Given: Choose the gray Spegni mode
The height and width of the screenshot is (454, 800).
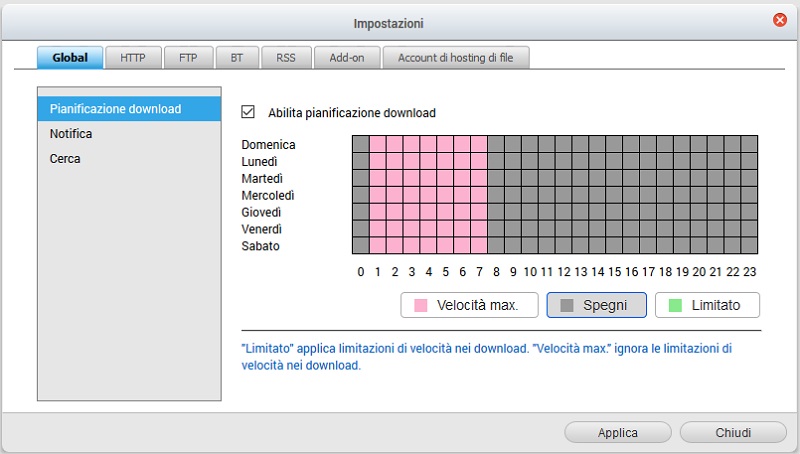Looking at the screenshot, I should pos(596,305).
